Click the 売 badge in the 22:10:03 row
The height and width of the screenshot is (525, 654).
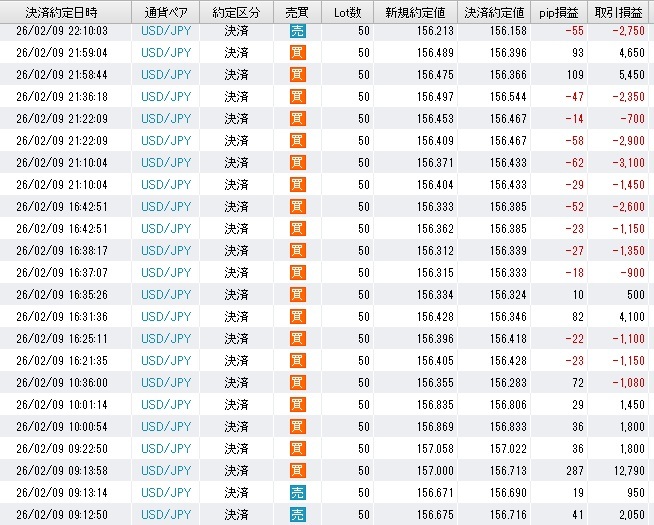tap(297, 31)
